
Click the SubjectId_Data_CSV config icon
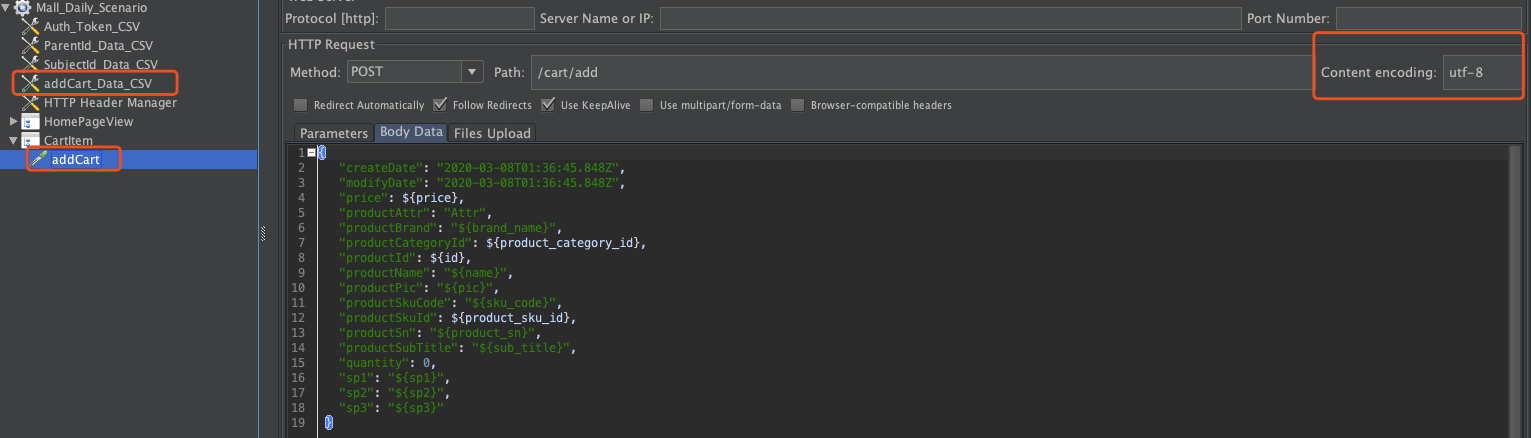click(x=30, y=65)
